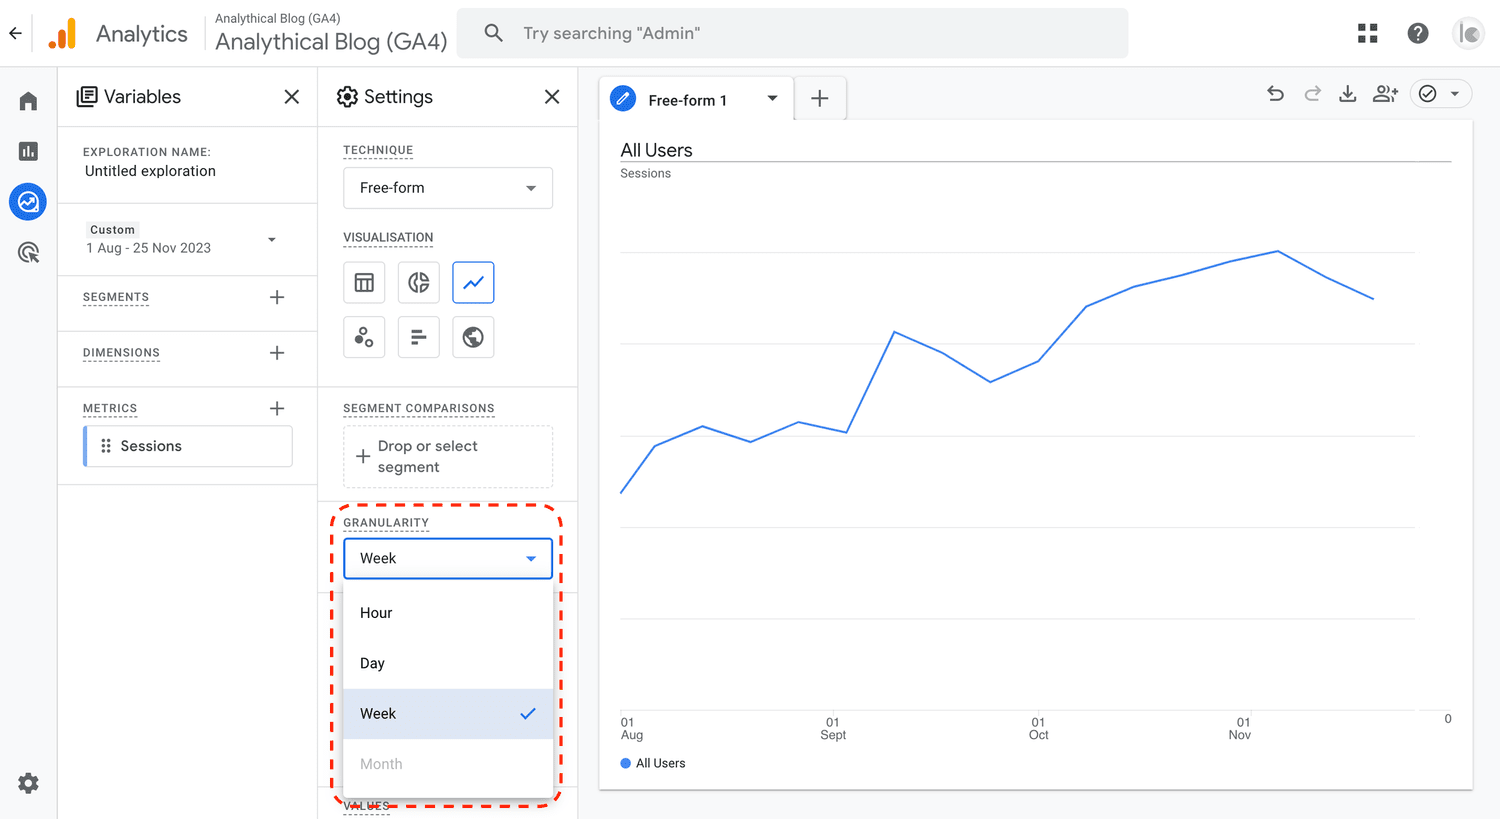
Task: Pick the geo map visualisation
Action: [472, 337]
